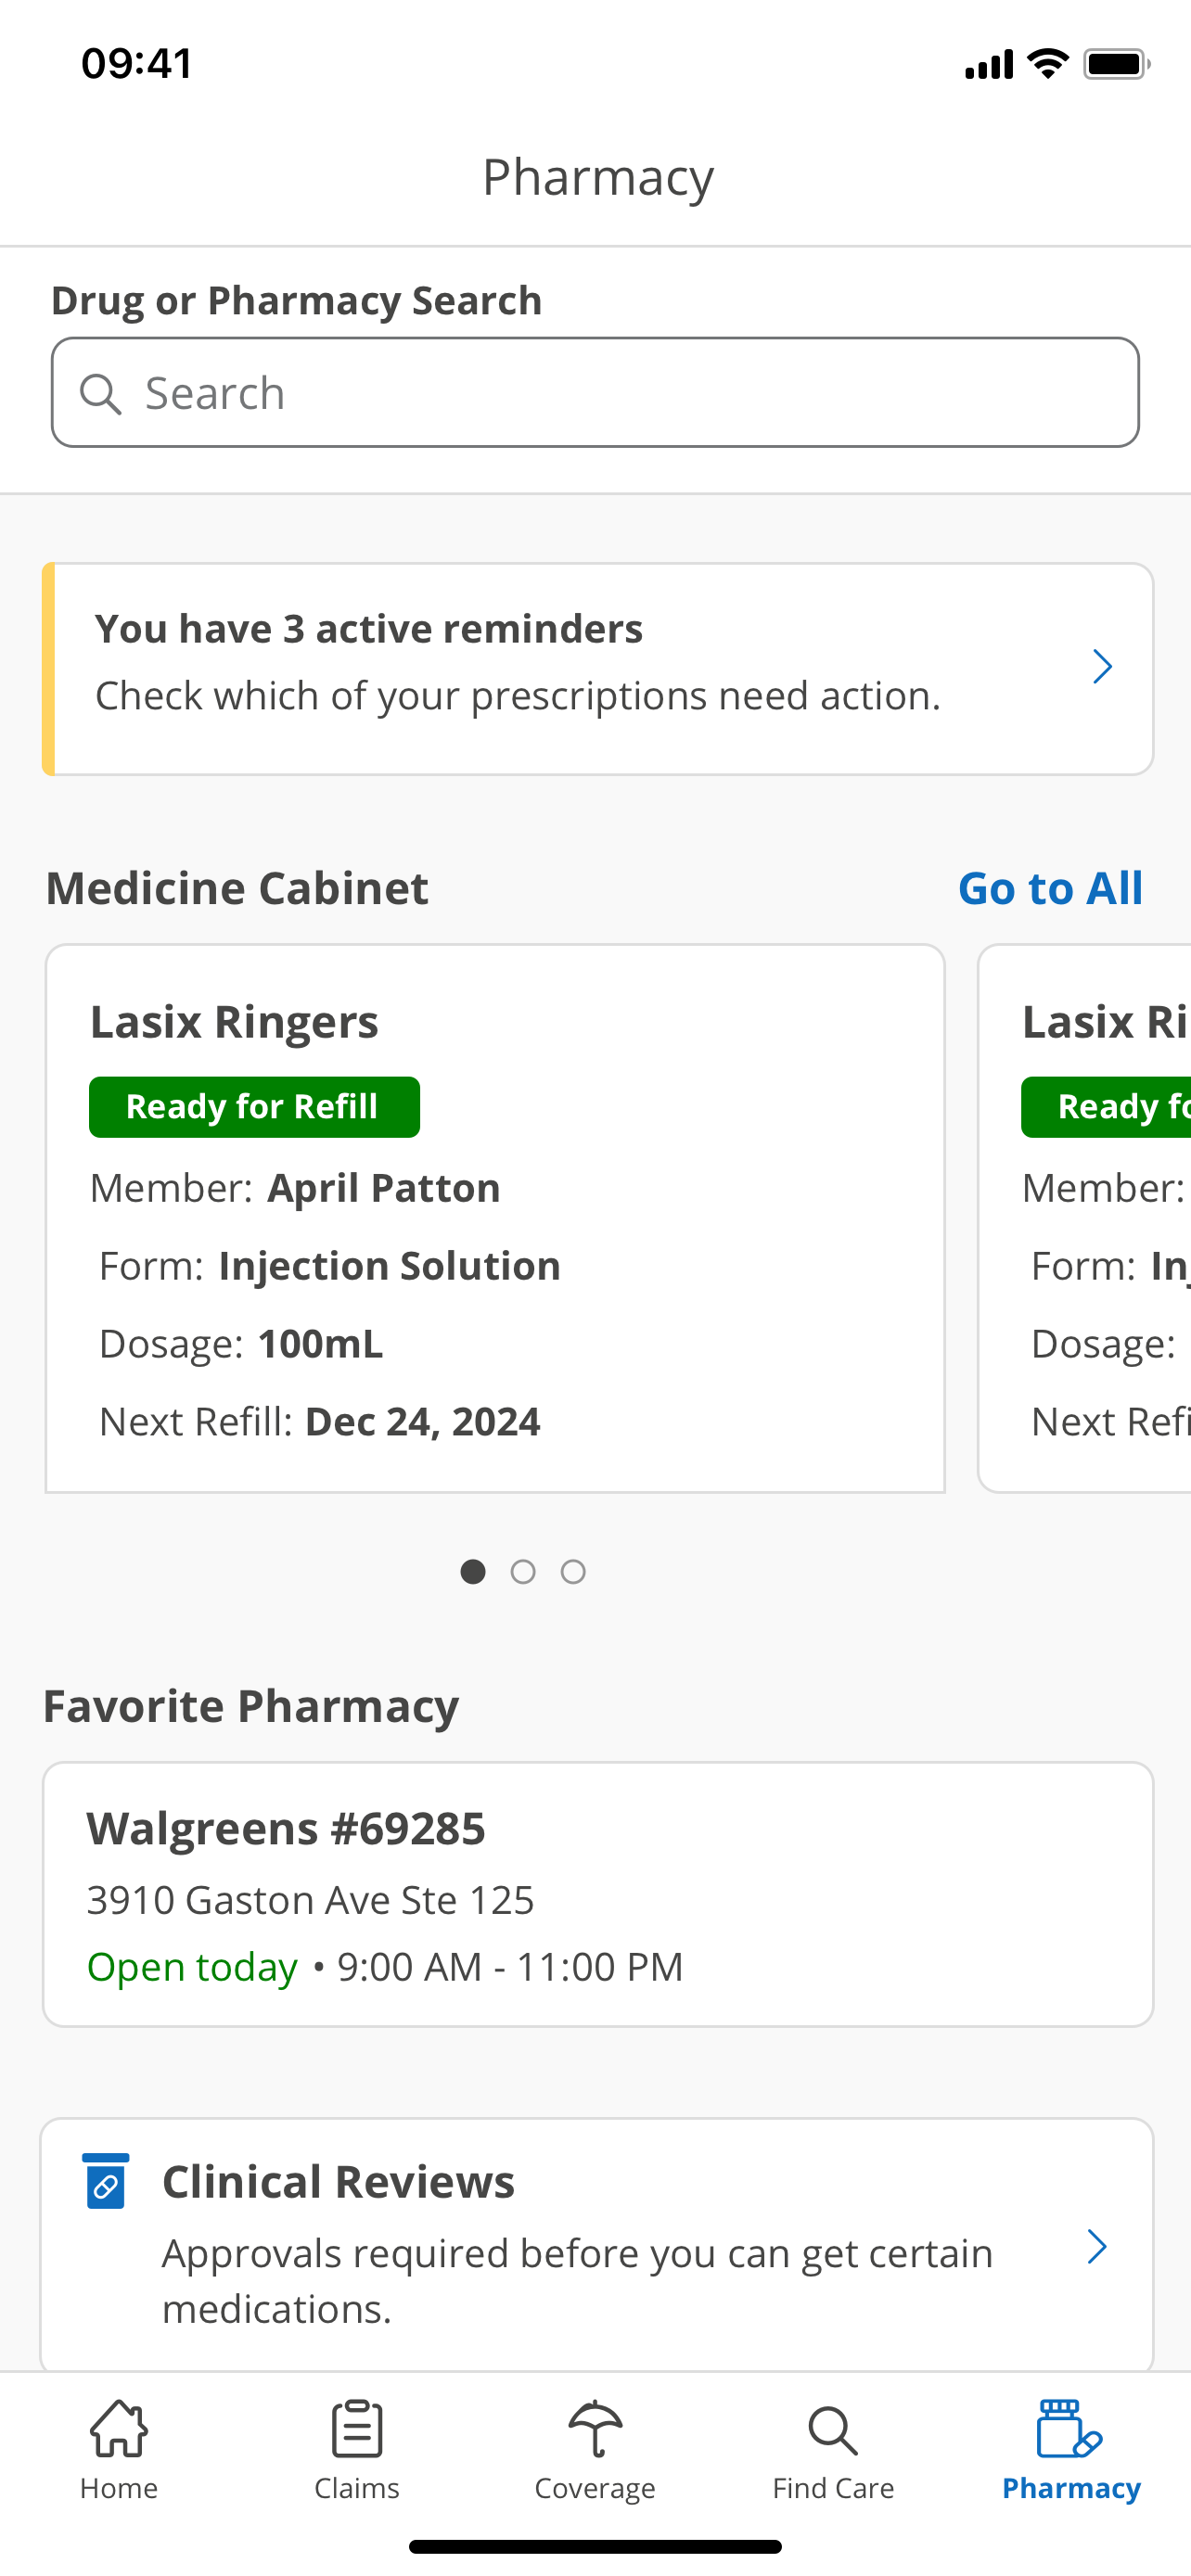1191x2576 pixels.
Task: Tap the battery status icon
Action: pyautogui.click(x=1116, y=64)
